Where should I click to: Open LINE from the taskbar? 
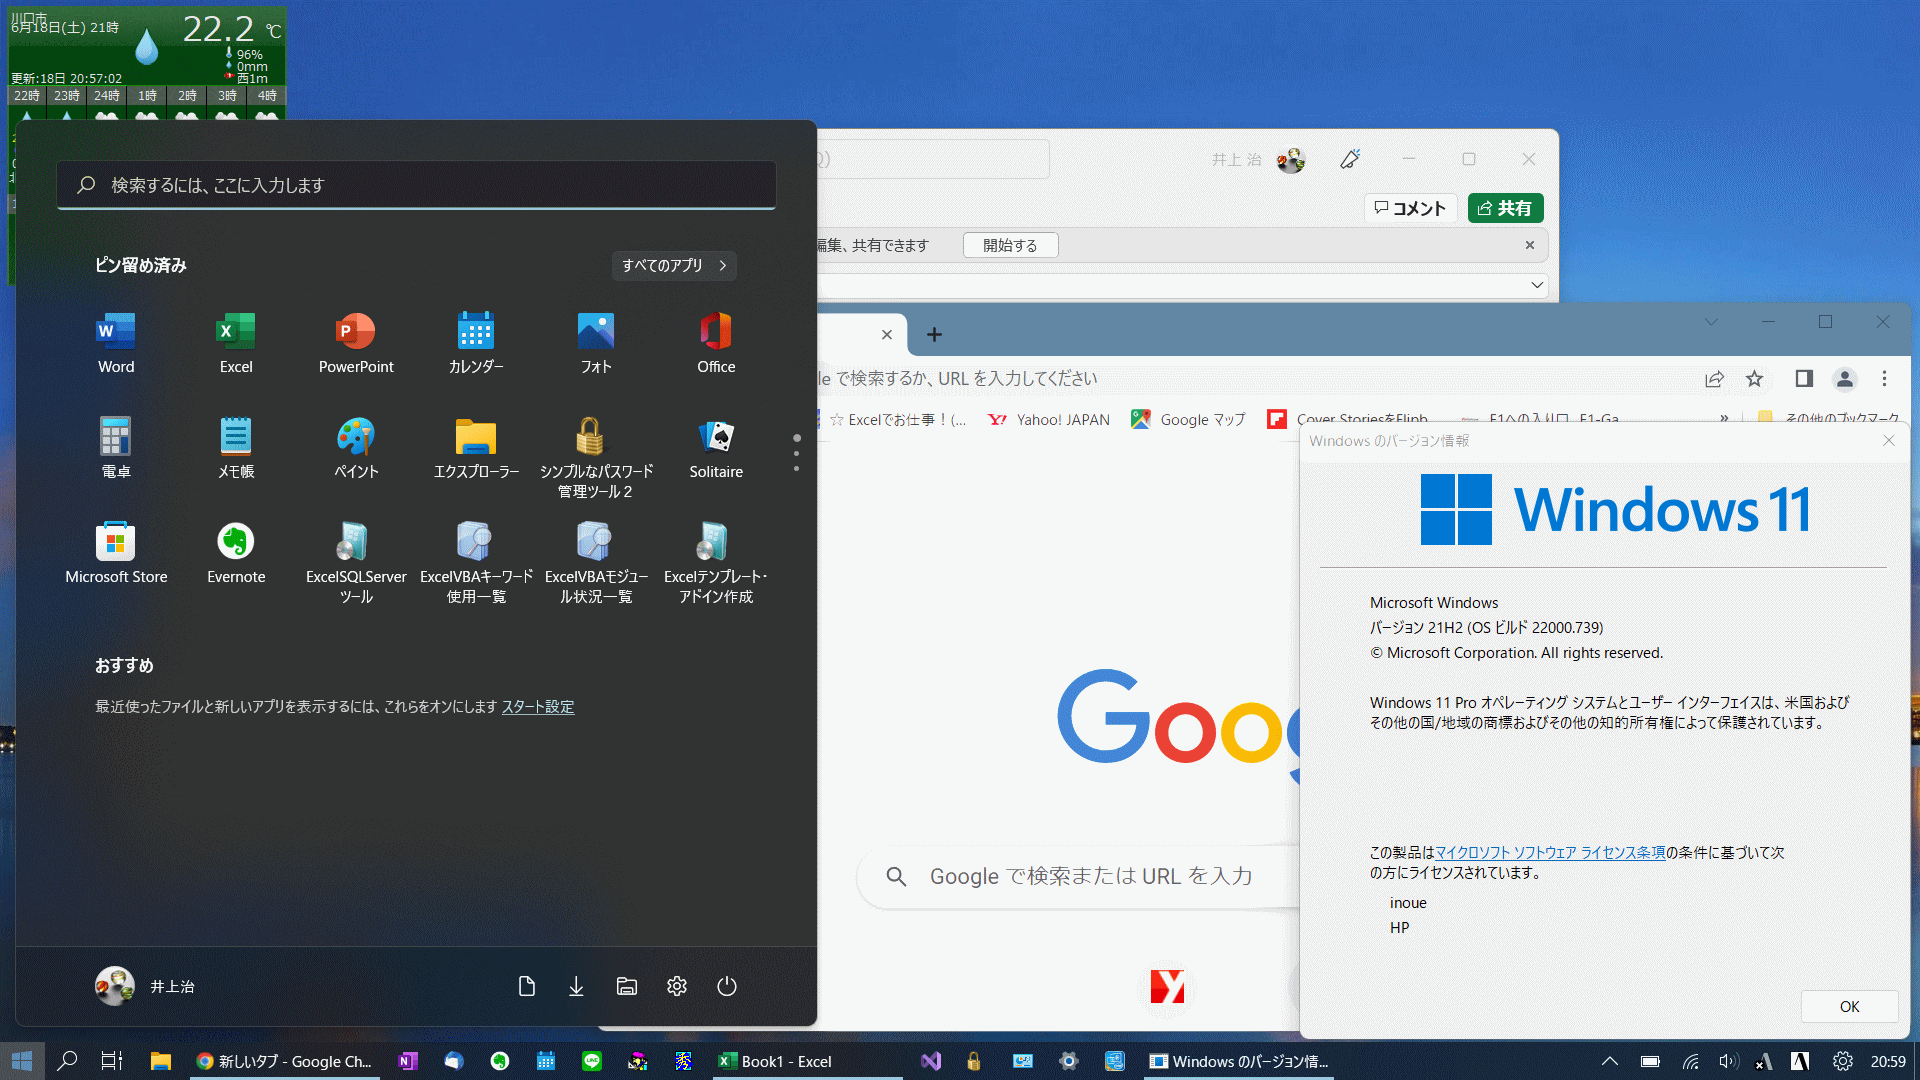click(592, 1061)
